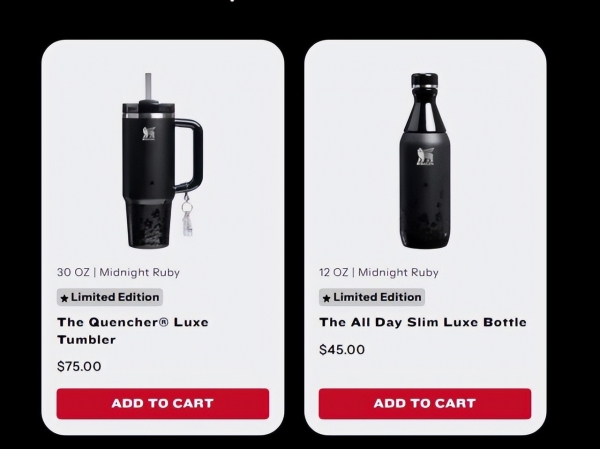Image resolution: width=600 pixels, height=449 pixels.
Task: Click the tumbler's Limited Edition badge
Action: [x=110, y=297]
